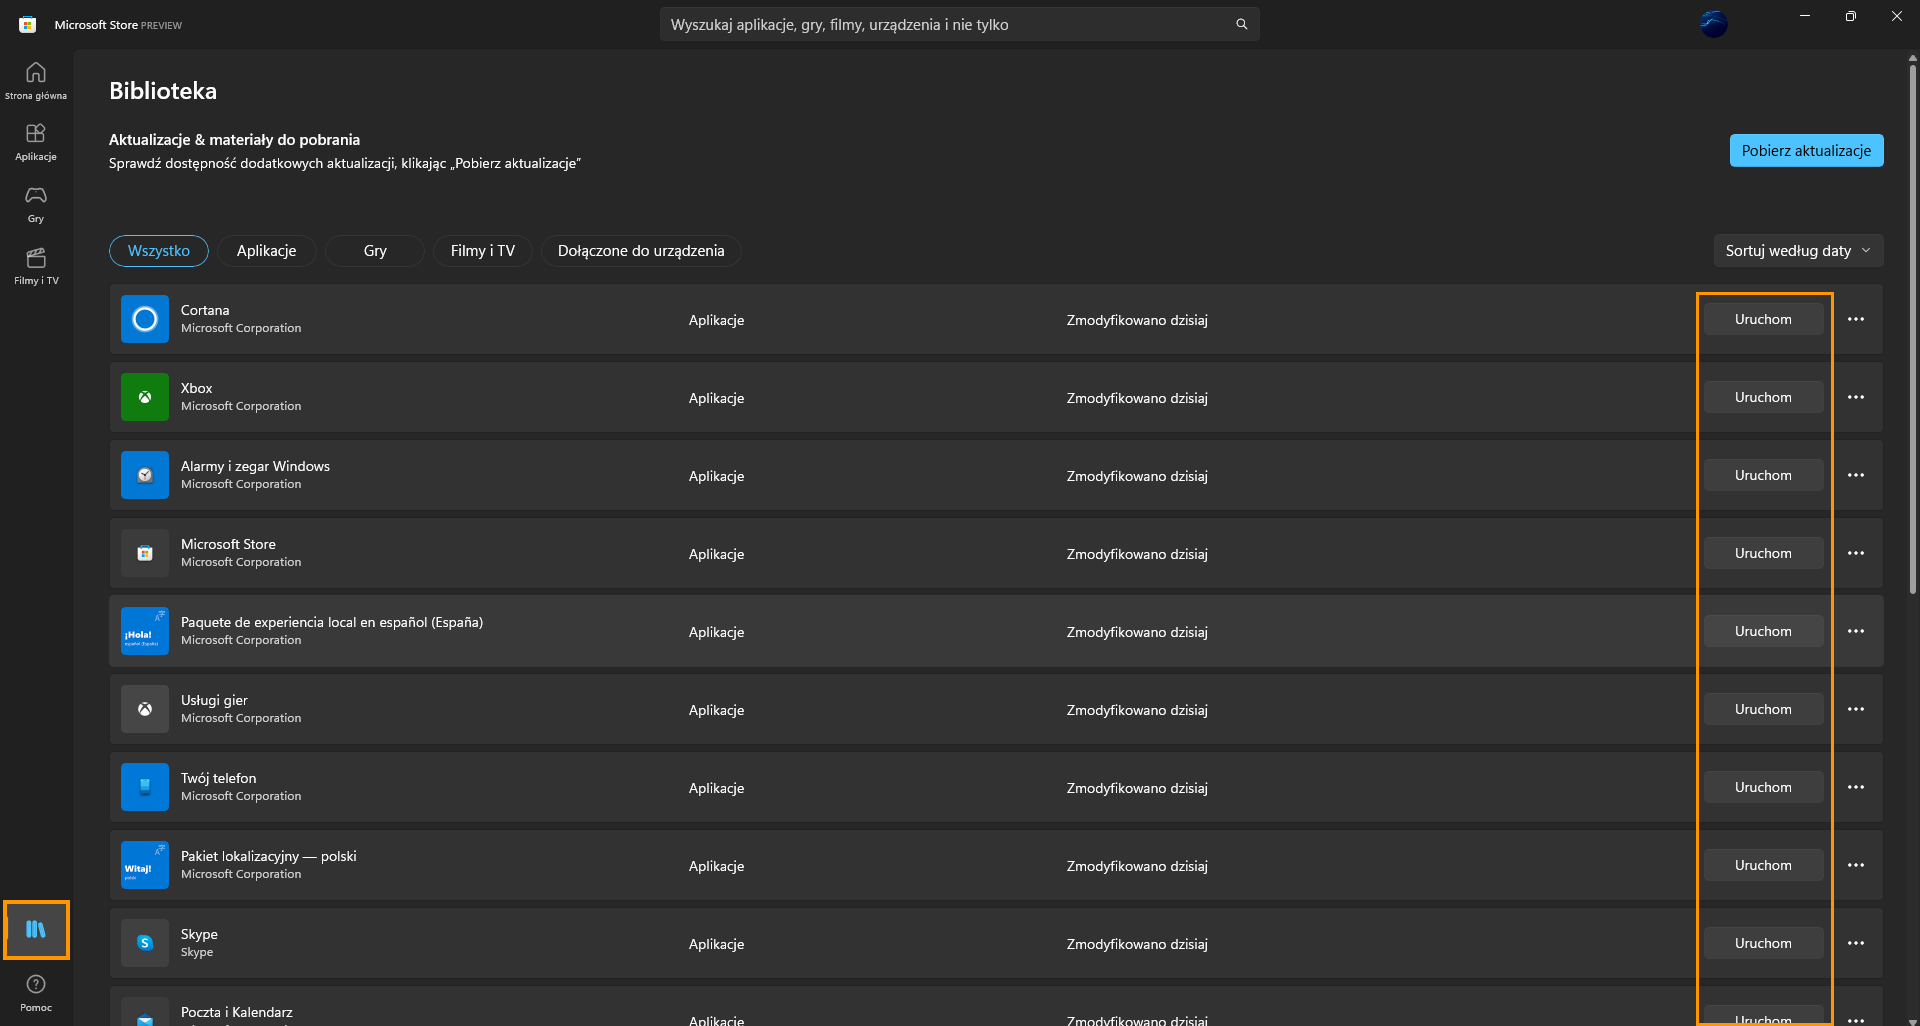Open Usługi gier app icon
Screen dimensions: 1920x1026
[x=145, y=709]
